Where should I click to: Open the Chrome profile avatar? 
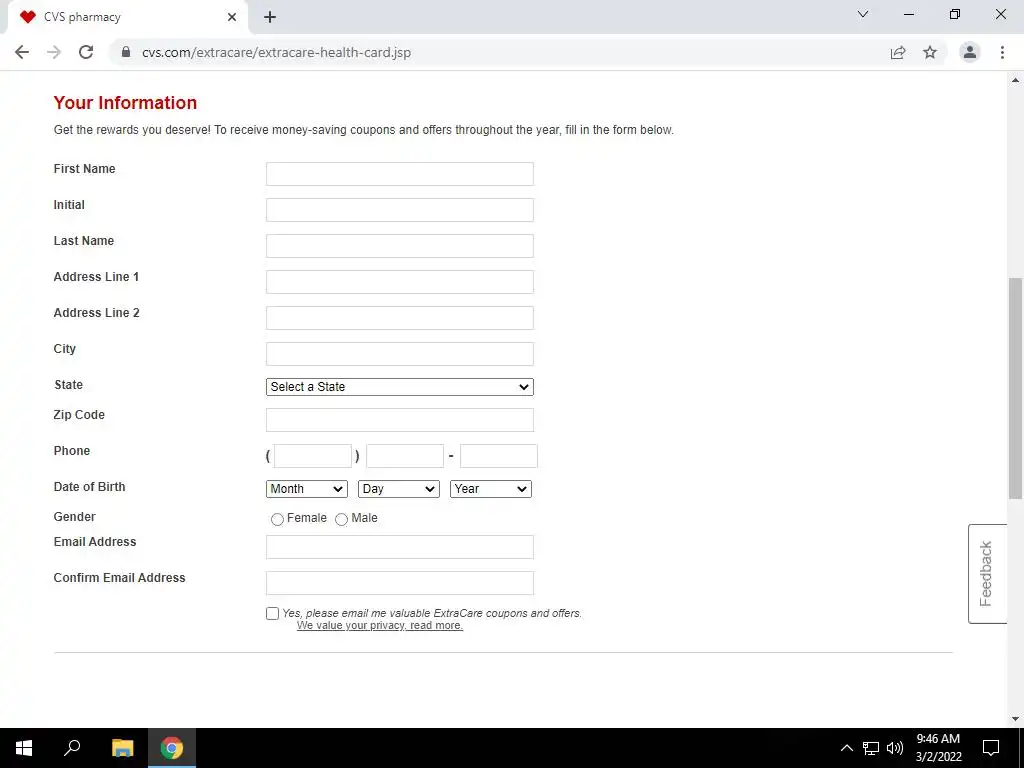970,52
